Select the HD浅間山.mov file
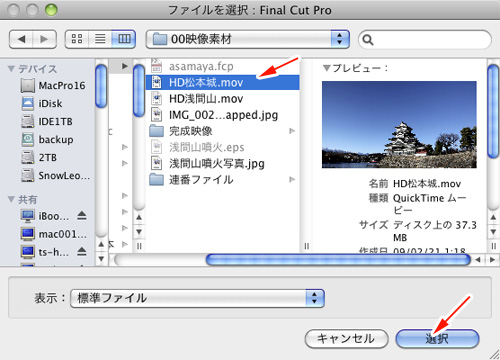500x360 pixels. pos(222,99)
